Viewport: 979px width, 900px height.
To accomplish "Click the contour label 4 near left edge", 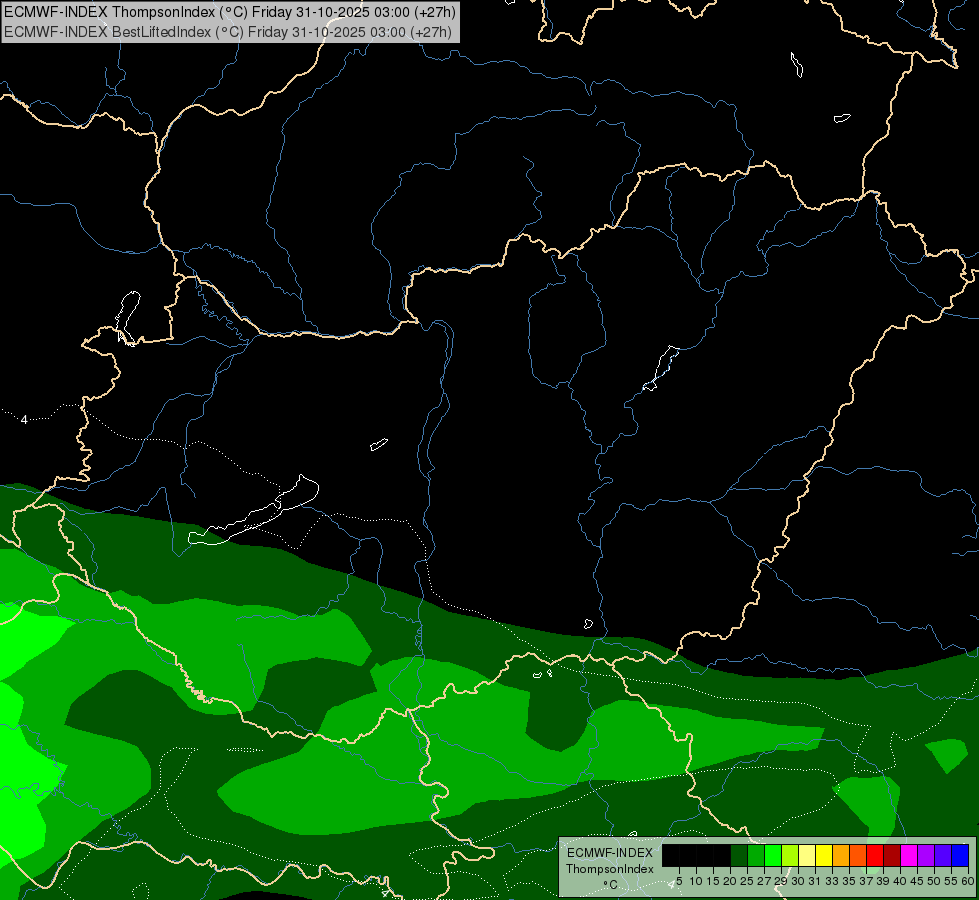I will coord(24,420).
